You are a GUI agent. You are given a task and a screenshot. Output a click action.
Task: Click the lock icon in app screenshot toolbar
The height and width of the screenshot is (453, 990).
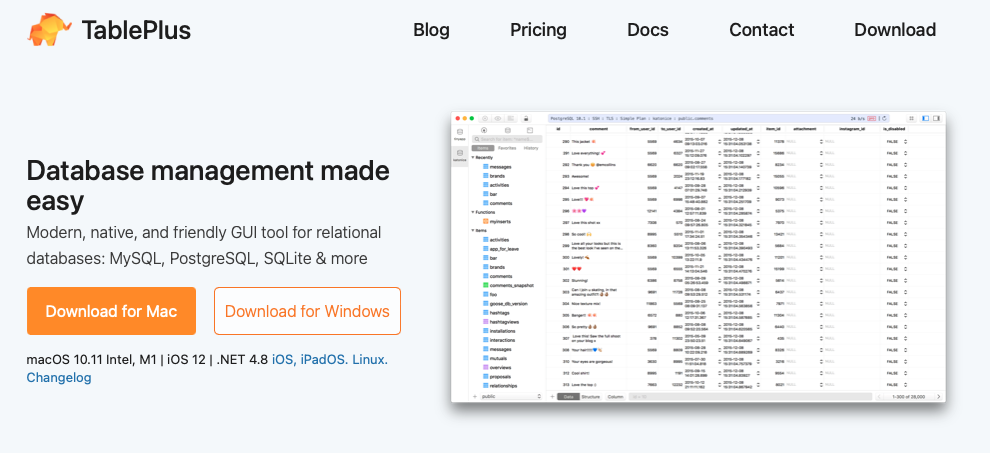pyautogui.click(x=526, y=118)
